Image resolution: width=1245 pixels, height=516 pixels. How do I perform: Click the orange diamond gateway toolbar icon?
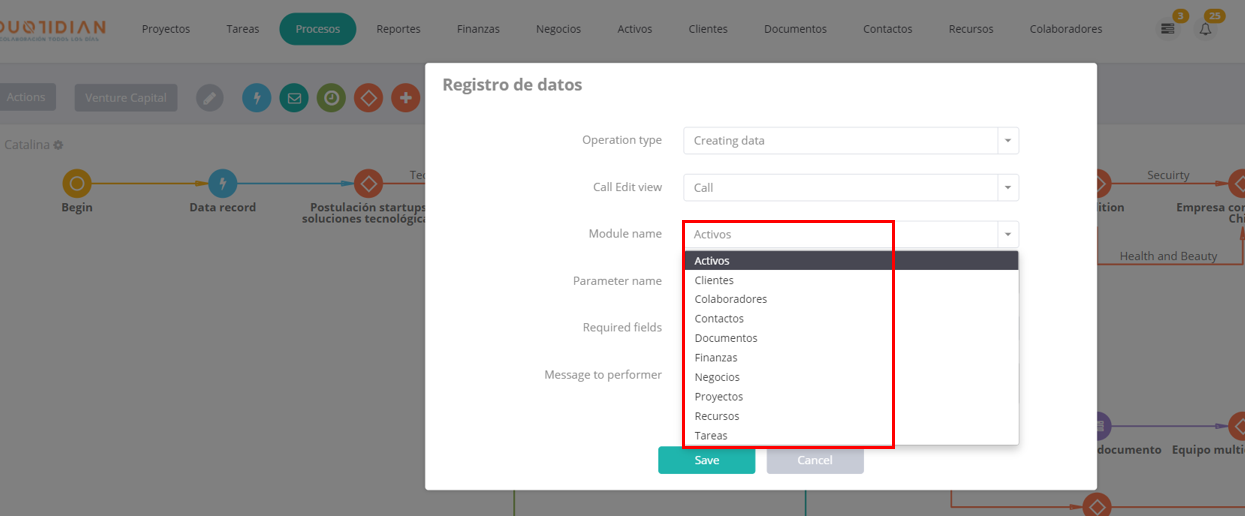368,97
